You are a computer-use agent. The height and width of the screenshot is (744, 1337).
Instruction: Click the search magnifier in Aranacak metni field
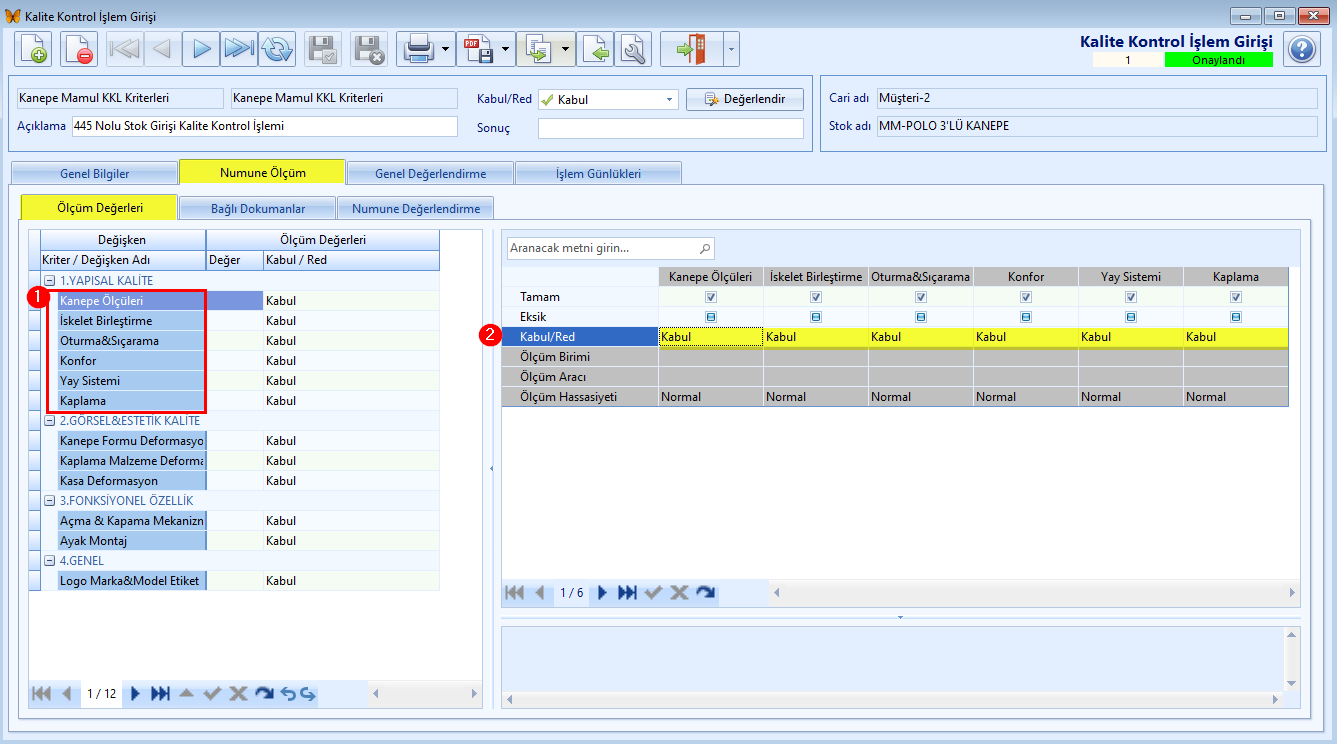pyautogui.click(x=705, y=248)
